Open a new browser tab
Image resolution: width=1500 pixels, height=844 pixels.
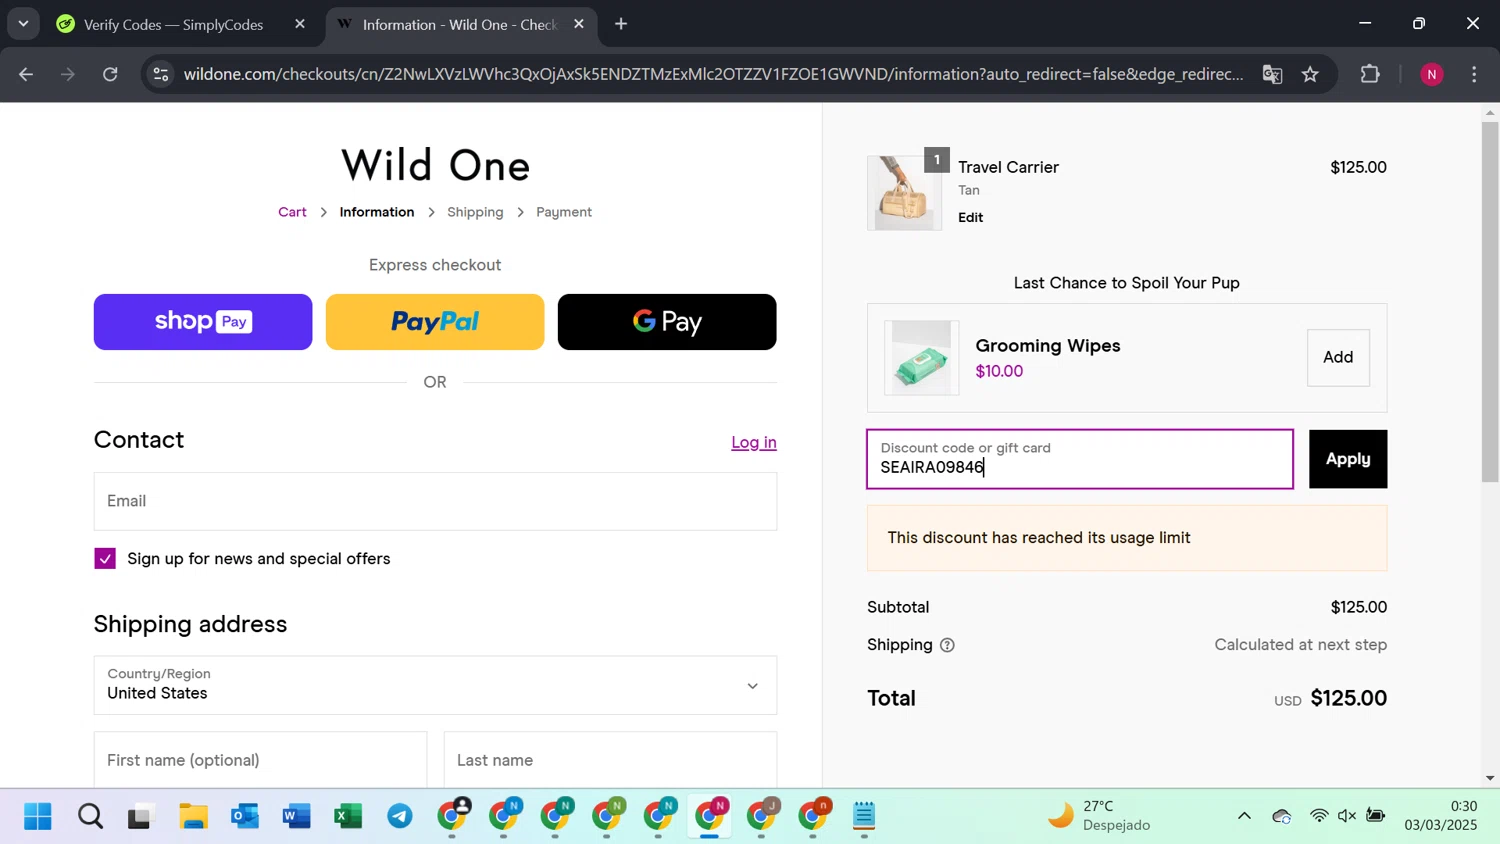click(x=621, y=24)
